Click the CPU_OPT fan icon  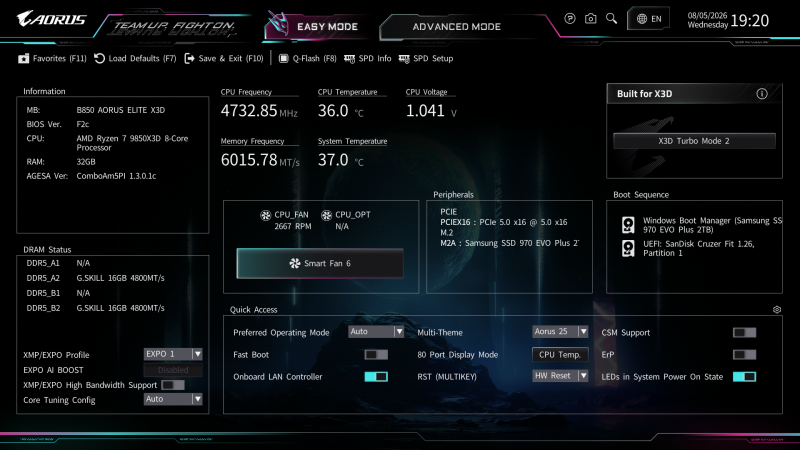pyautogui.click(x=327, y=215)
